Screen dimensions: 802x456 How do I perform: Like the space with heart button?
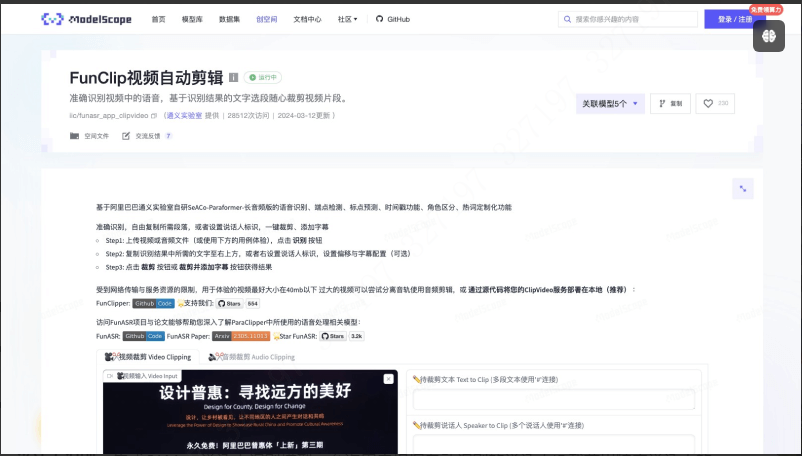point(715,104)
